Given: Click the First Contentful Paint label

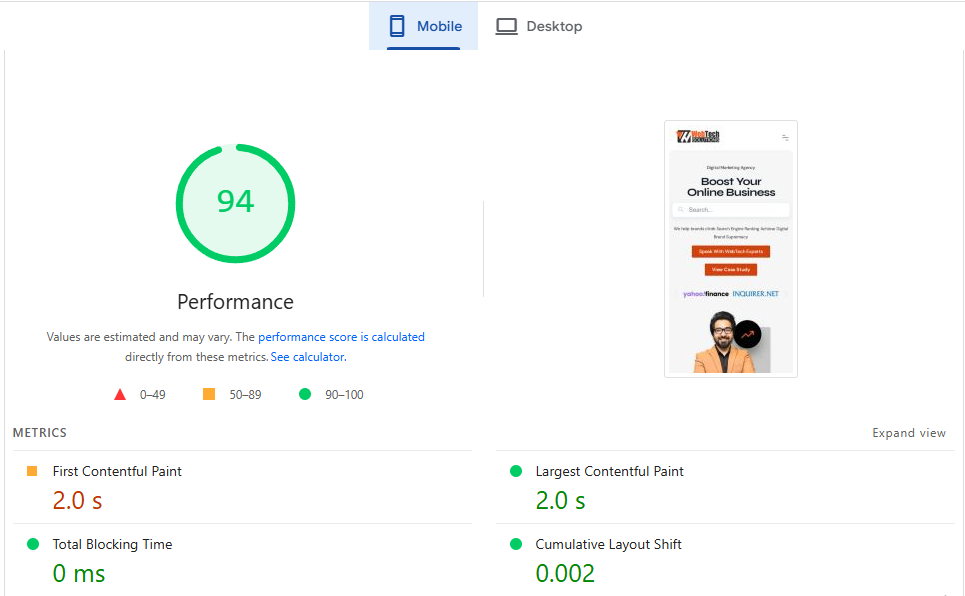Looking at the screenshot, I should [117, 472].
